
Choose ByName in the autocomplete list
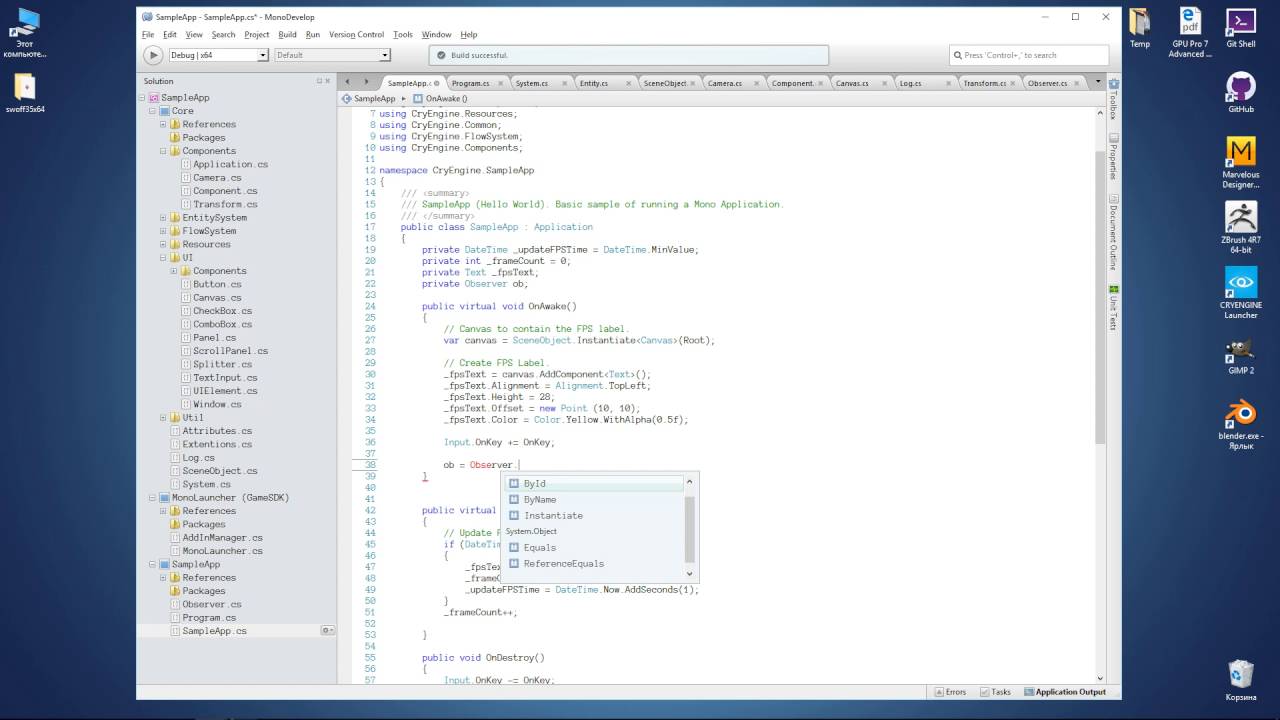point(596,499)
